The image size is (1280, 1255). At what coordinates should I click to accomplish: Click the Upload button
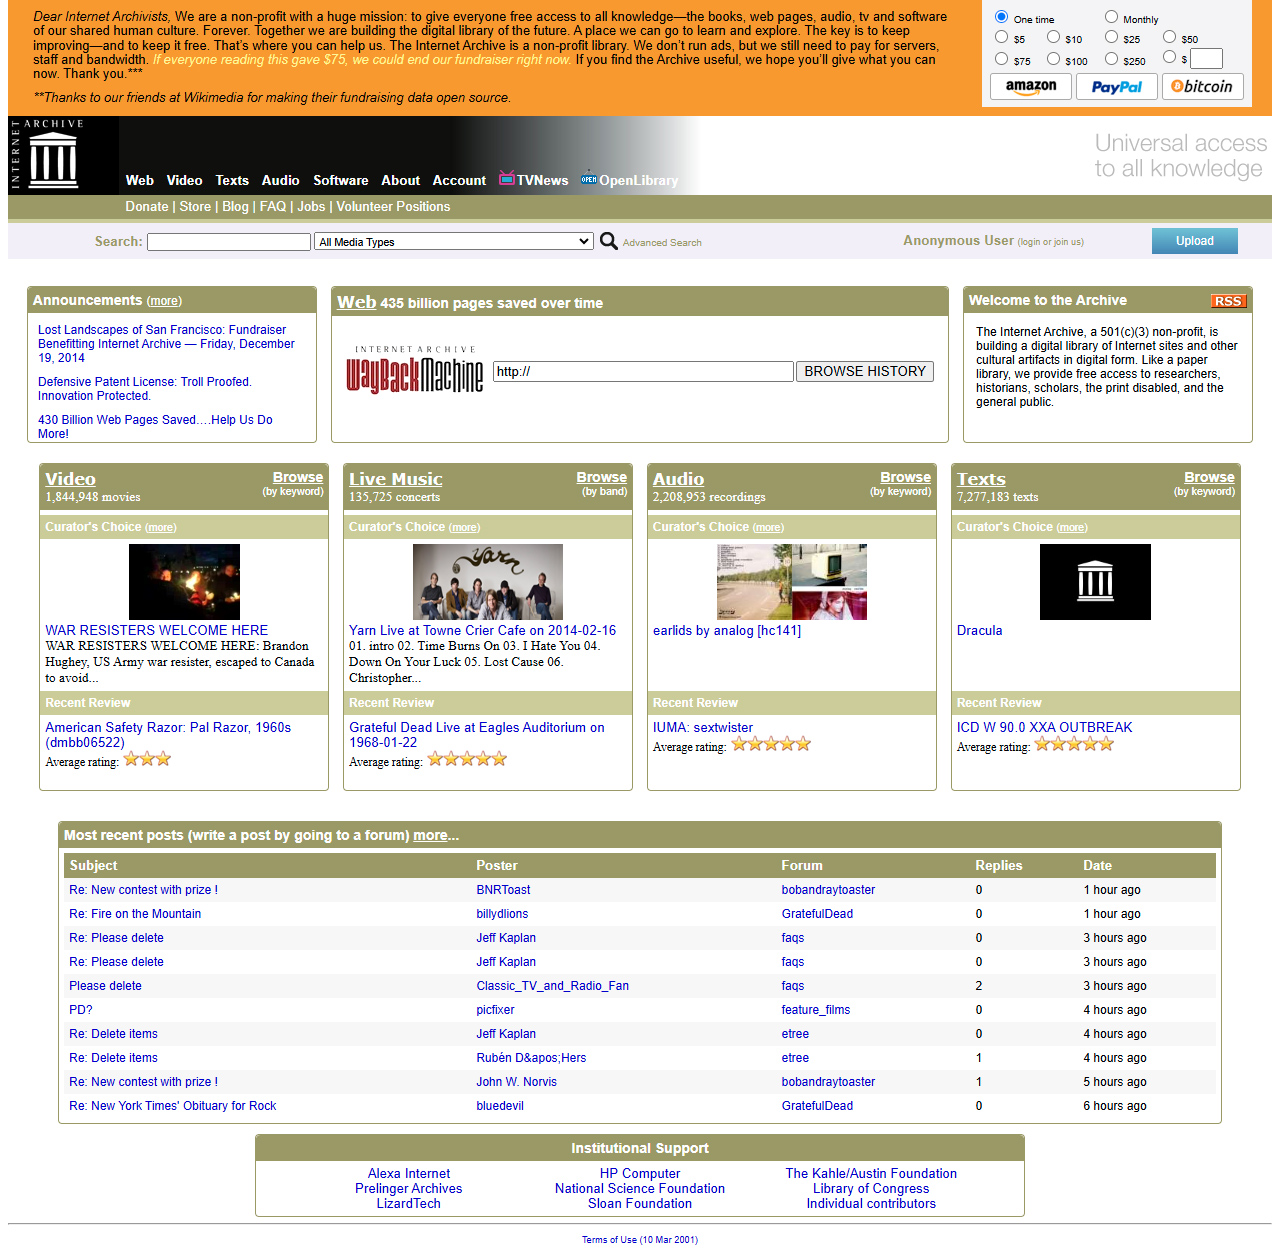pos(1195,241)
